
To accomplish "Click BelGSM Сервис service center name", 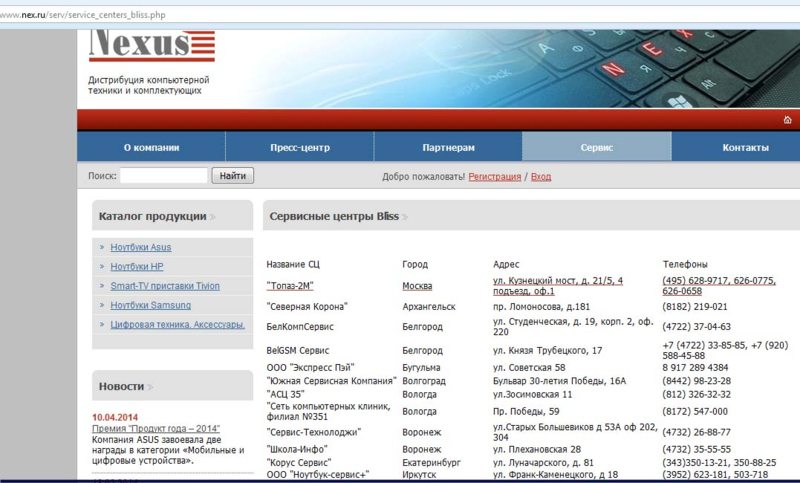I will click(297, 350).
